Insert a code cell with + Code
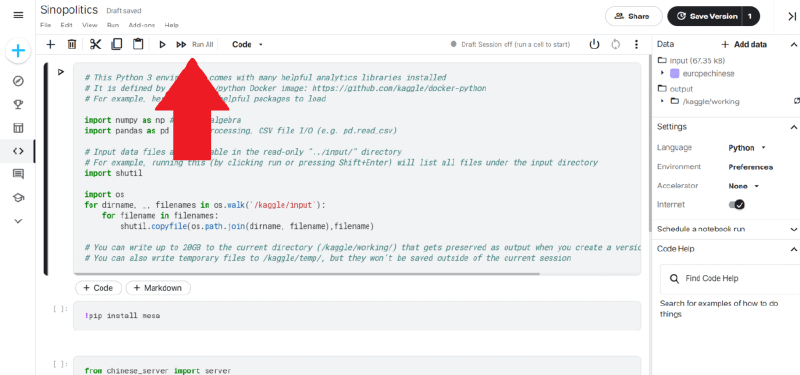 point(98,288)
